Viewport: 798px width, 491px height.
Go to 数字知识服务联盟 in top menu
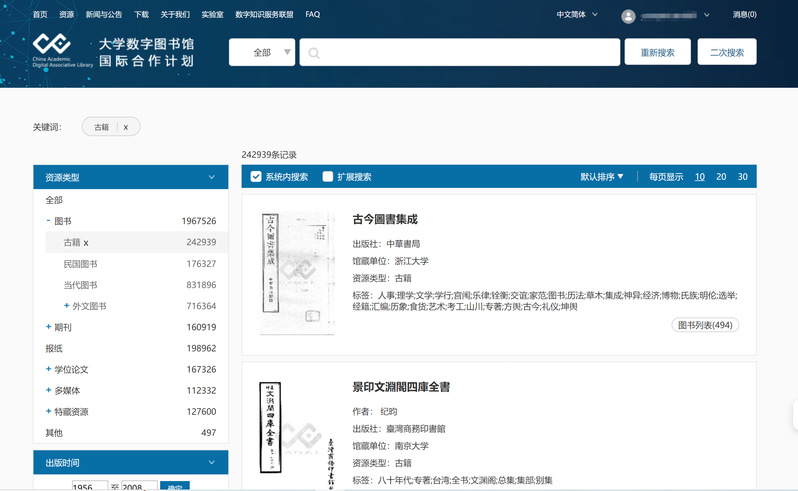(264, 15)
